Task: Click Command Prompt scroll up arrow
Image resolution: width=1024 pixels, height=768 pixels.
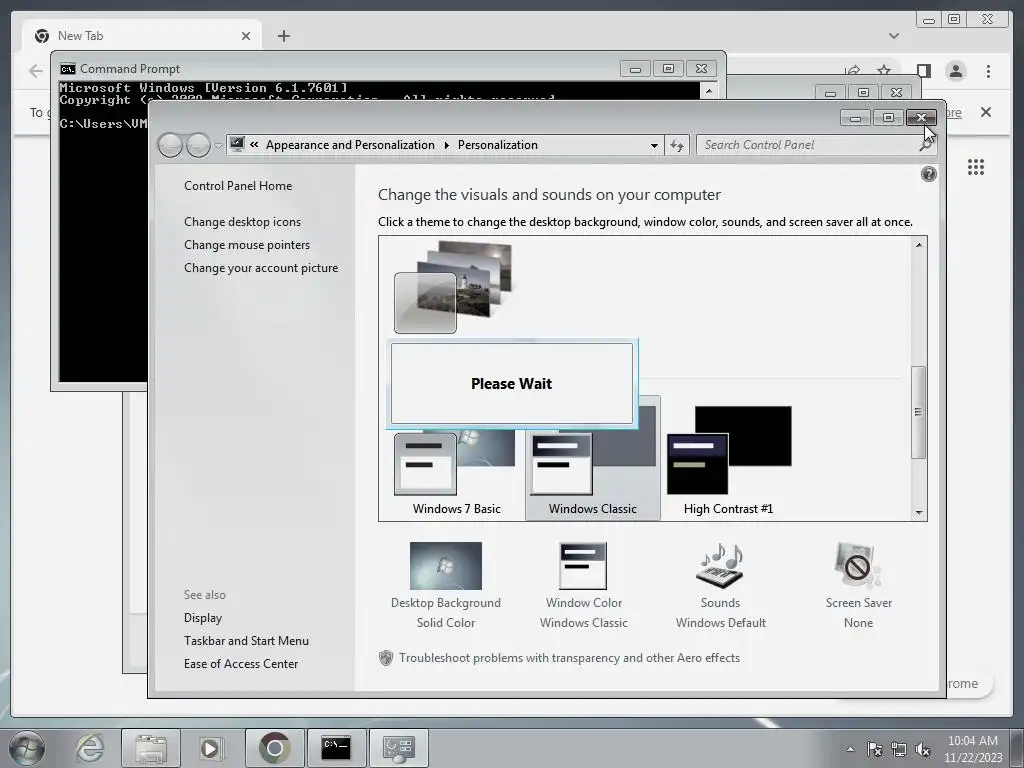Action: [709, 91]
